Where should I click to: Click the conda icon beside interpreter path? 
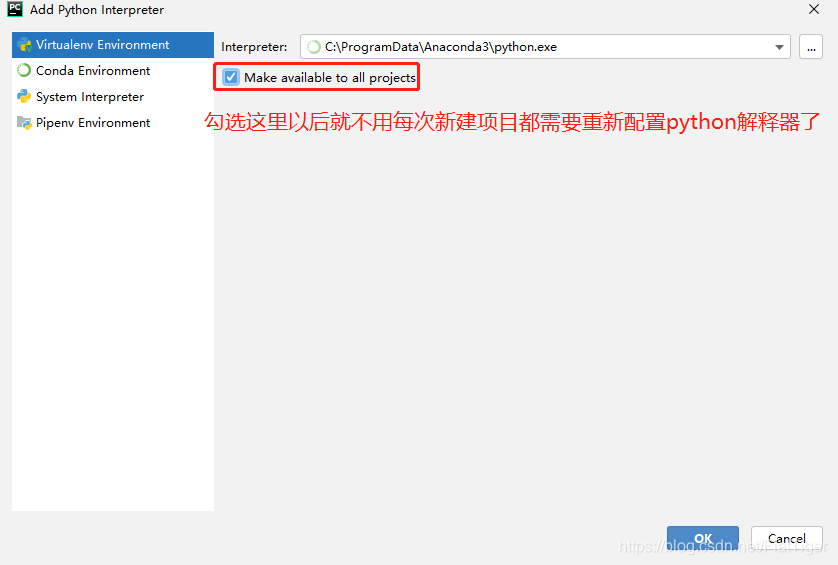314,47
